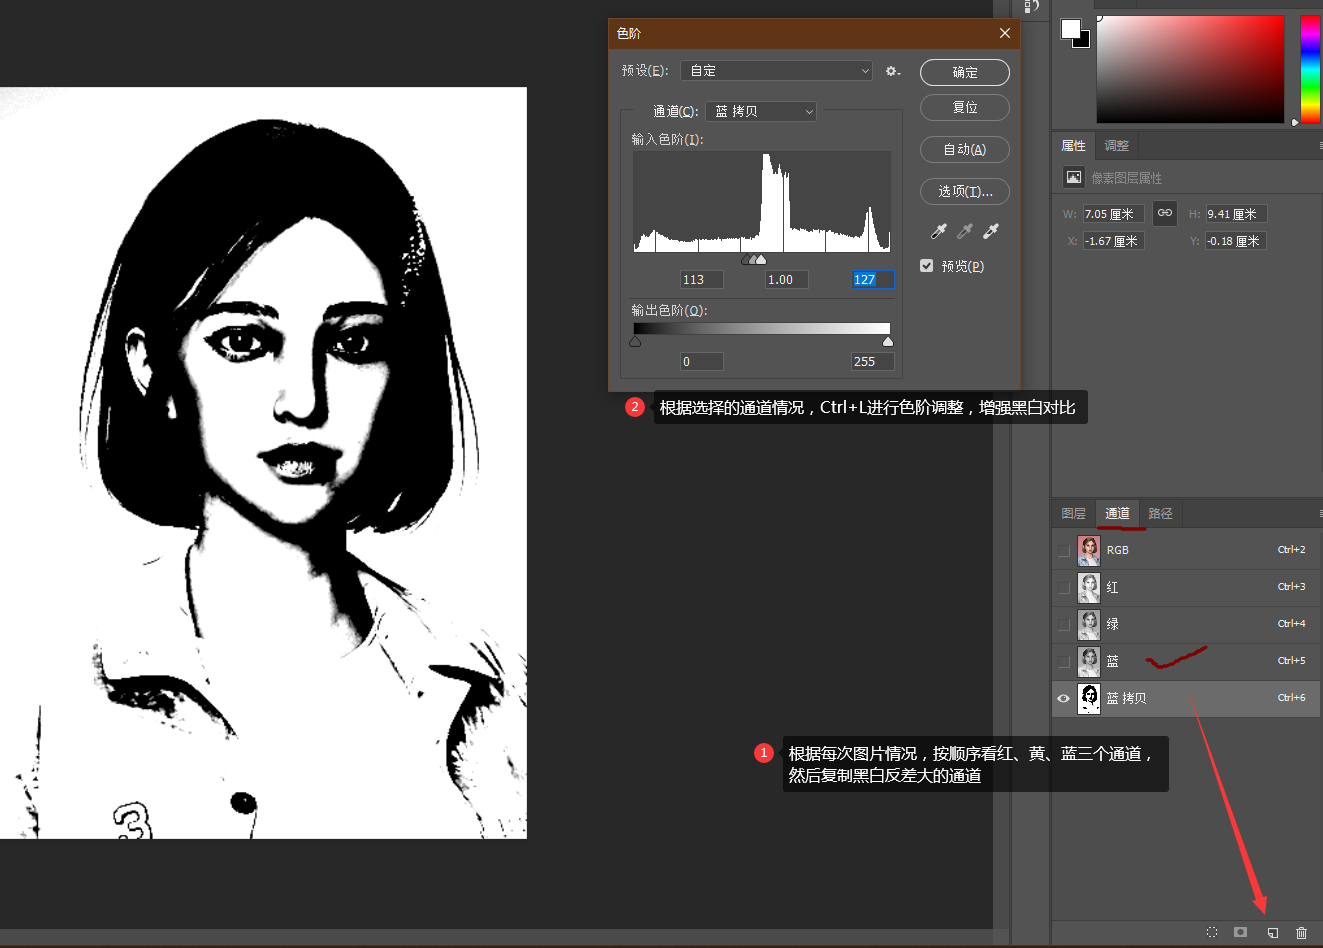The image size is (1323, 948).
Task: Delete current channel with trash icon
Action: (1301, 932)
